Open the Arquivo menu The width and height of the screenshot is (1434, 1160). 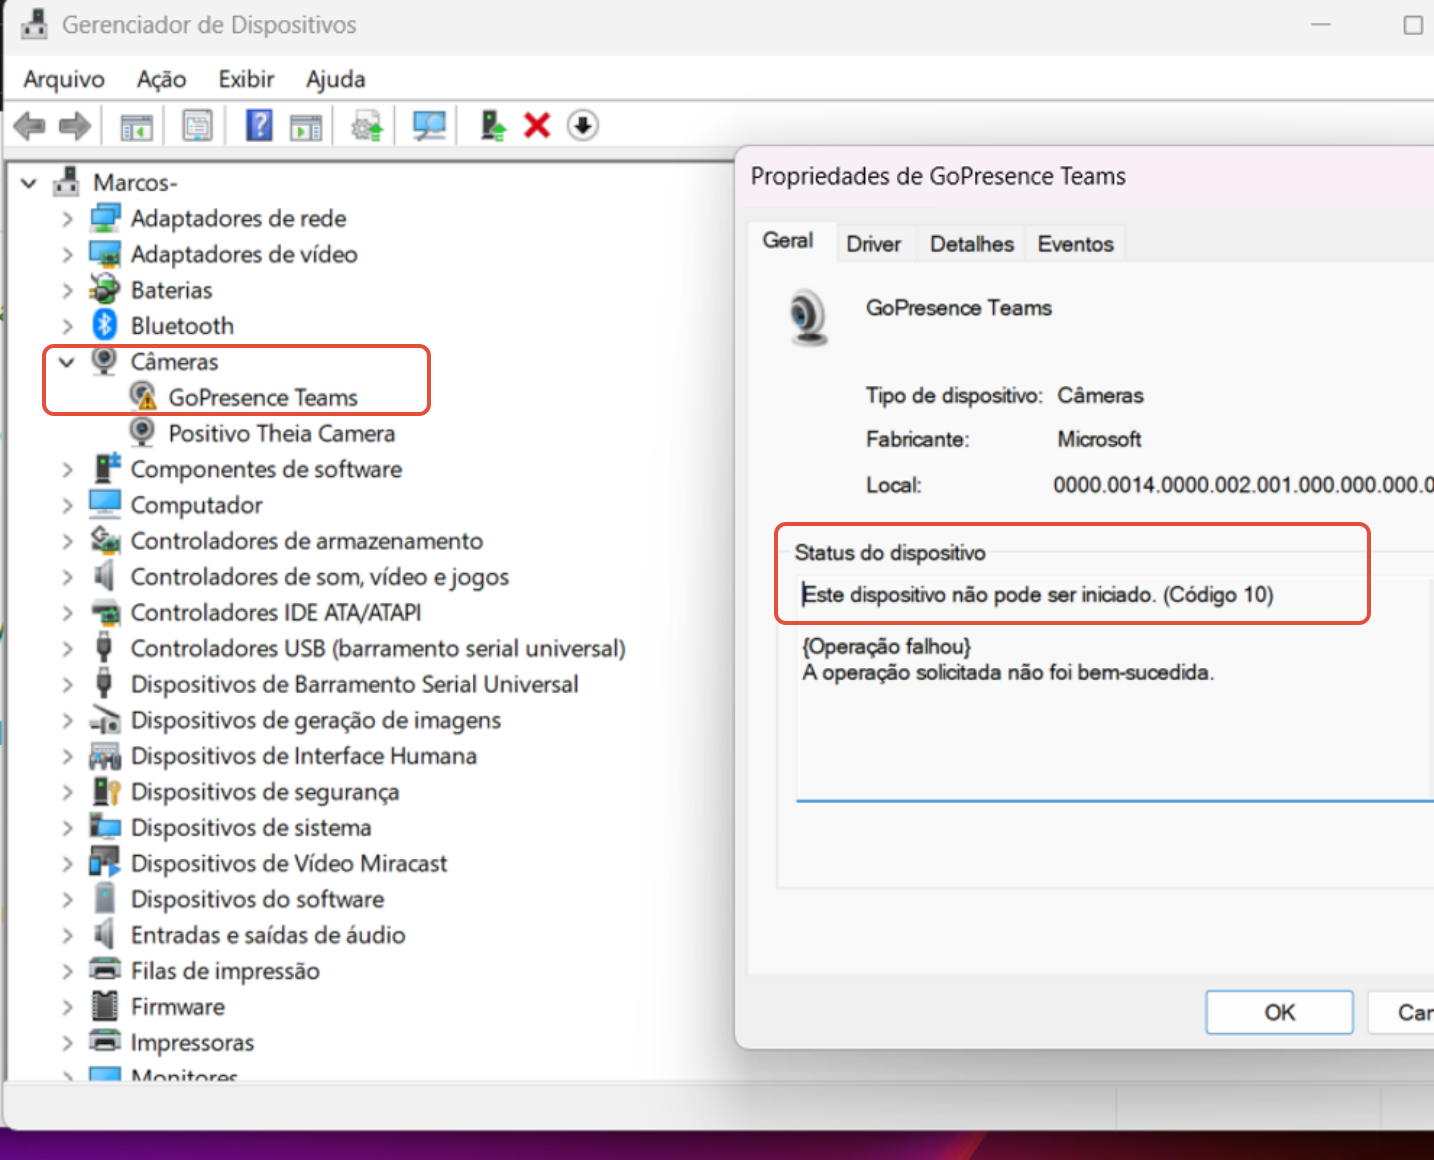click(x=64, y=79)
